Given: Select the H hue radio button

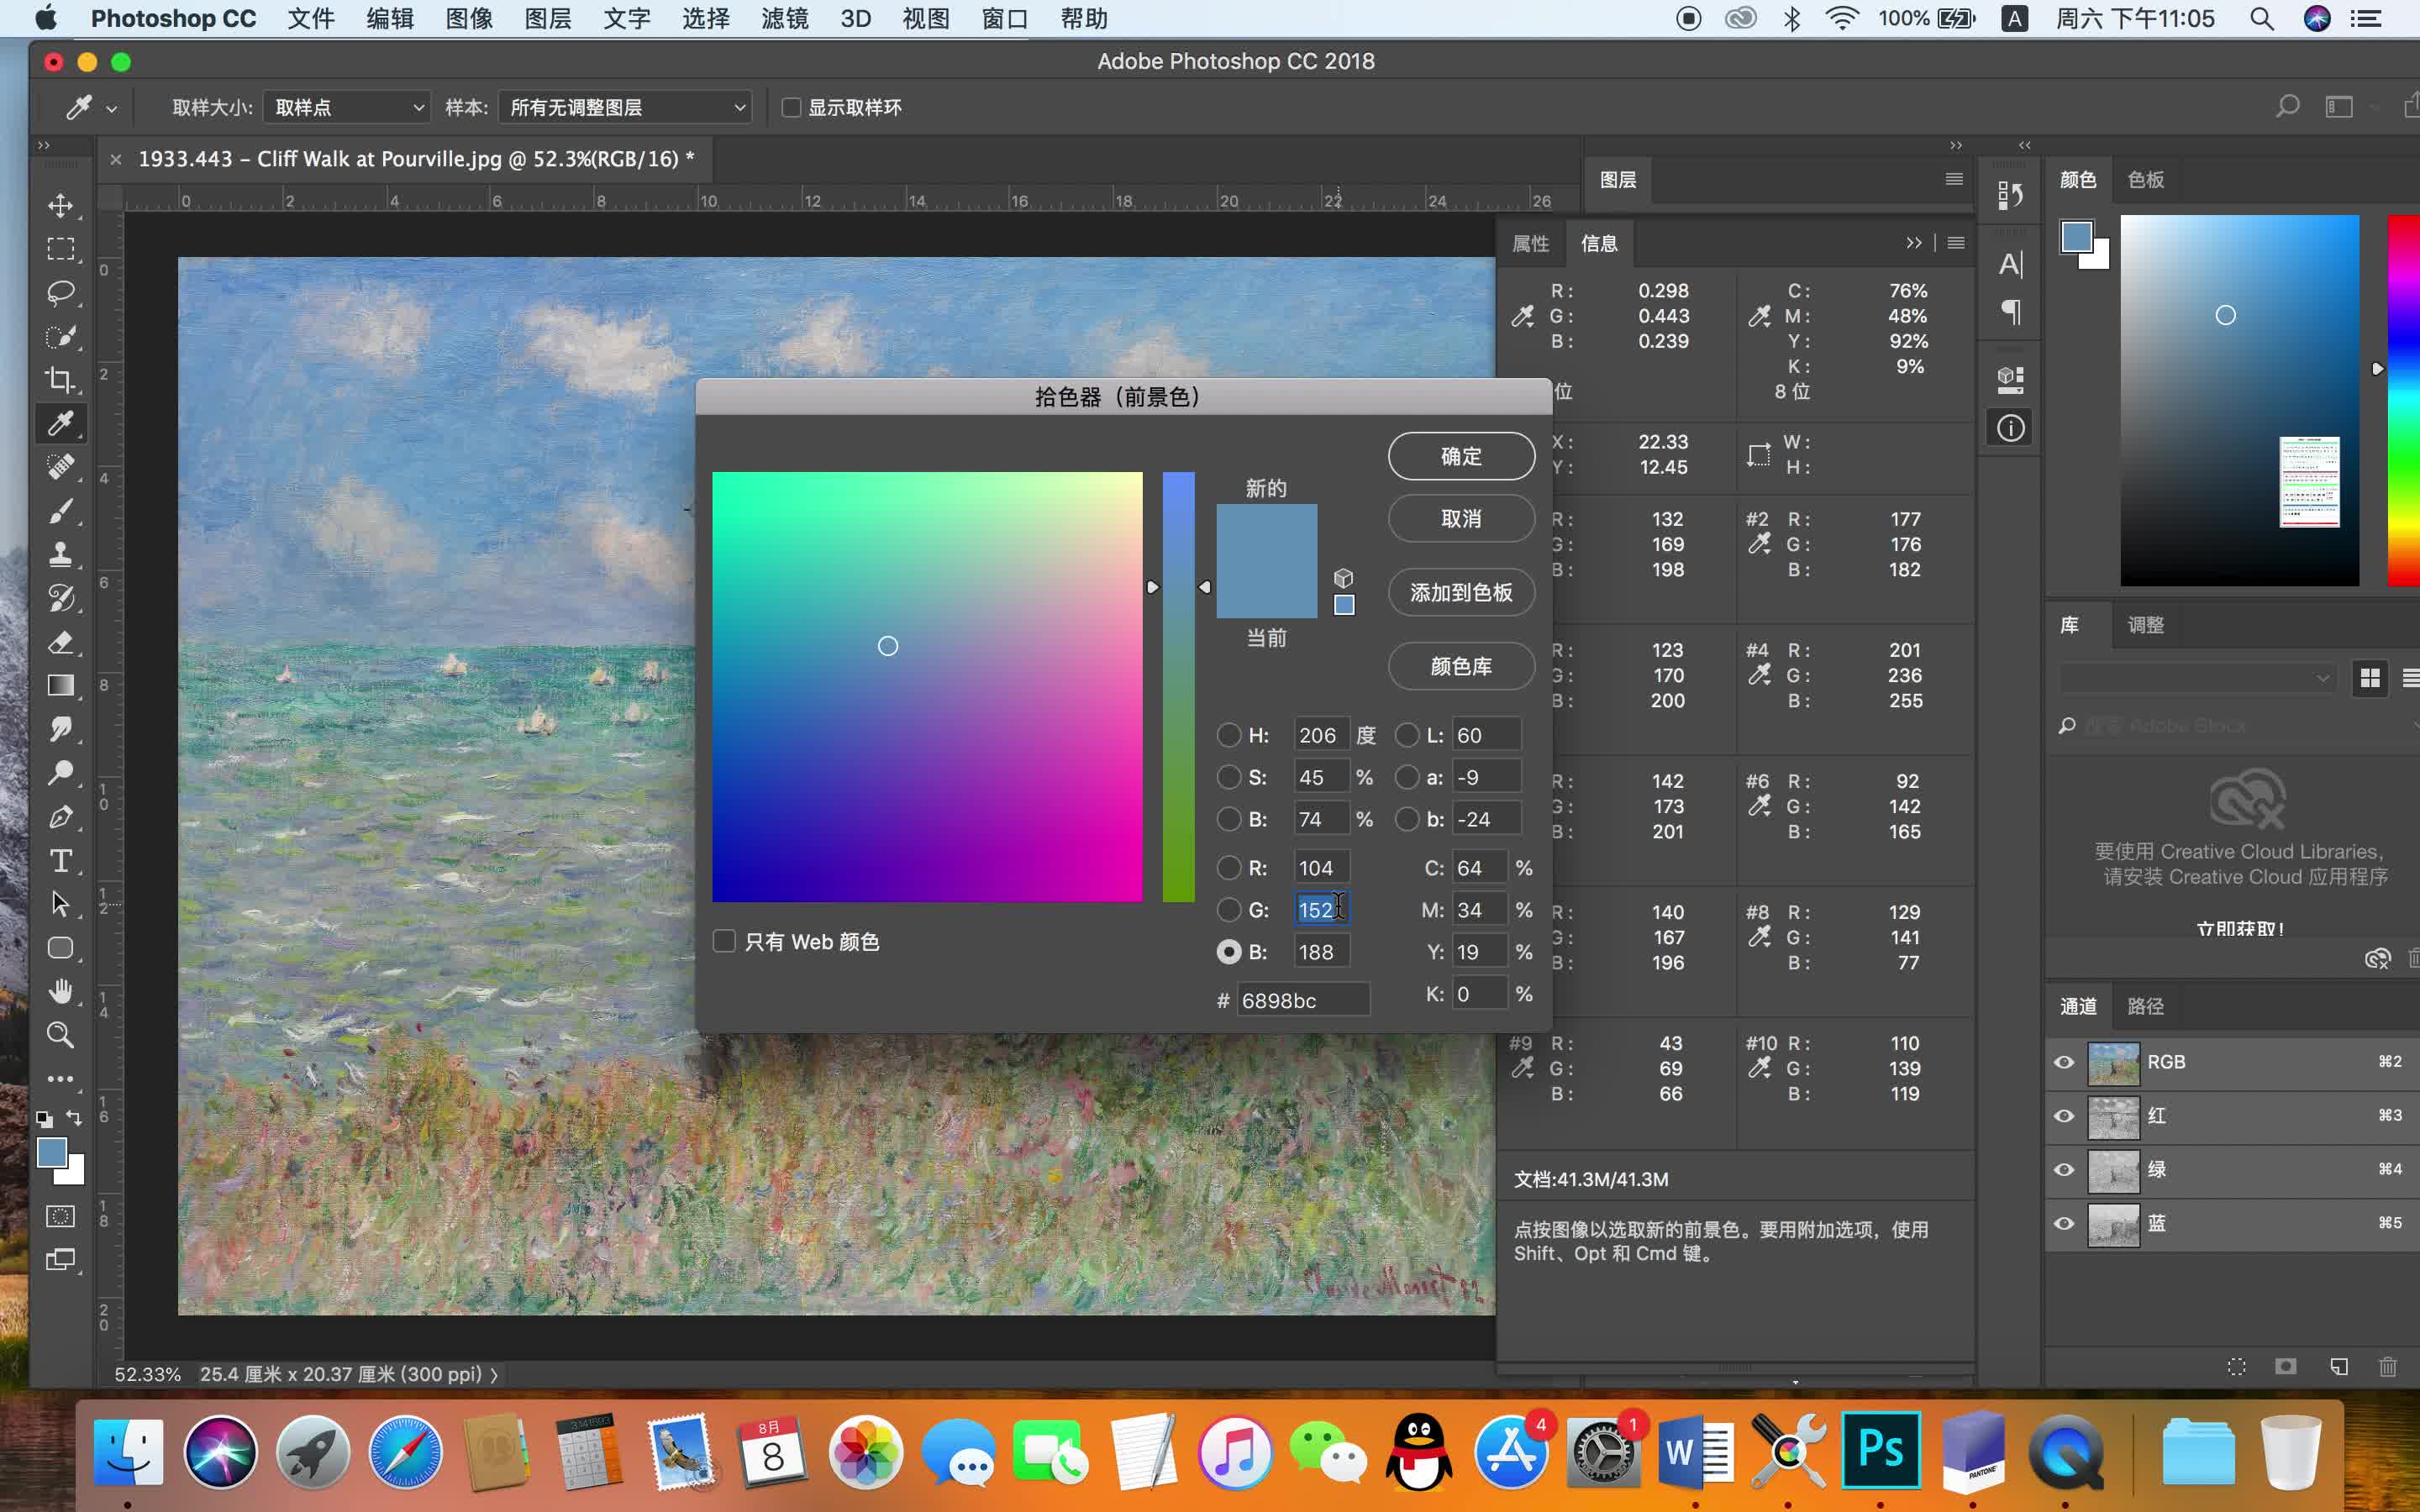Looking at the screenshot, I should click(x=1228, y=735).
